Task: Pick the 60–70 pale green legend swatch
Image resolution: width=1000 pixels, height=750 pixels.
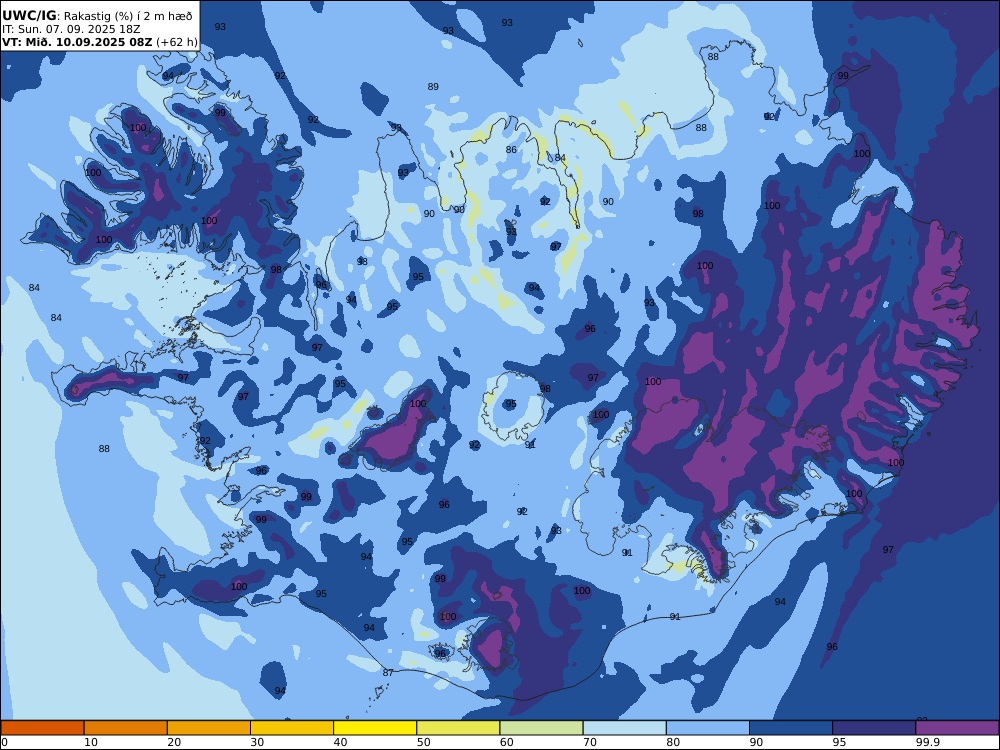Action: (541, 728)
